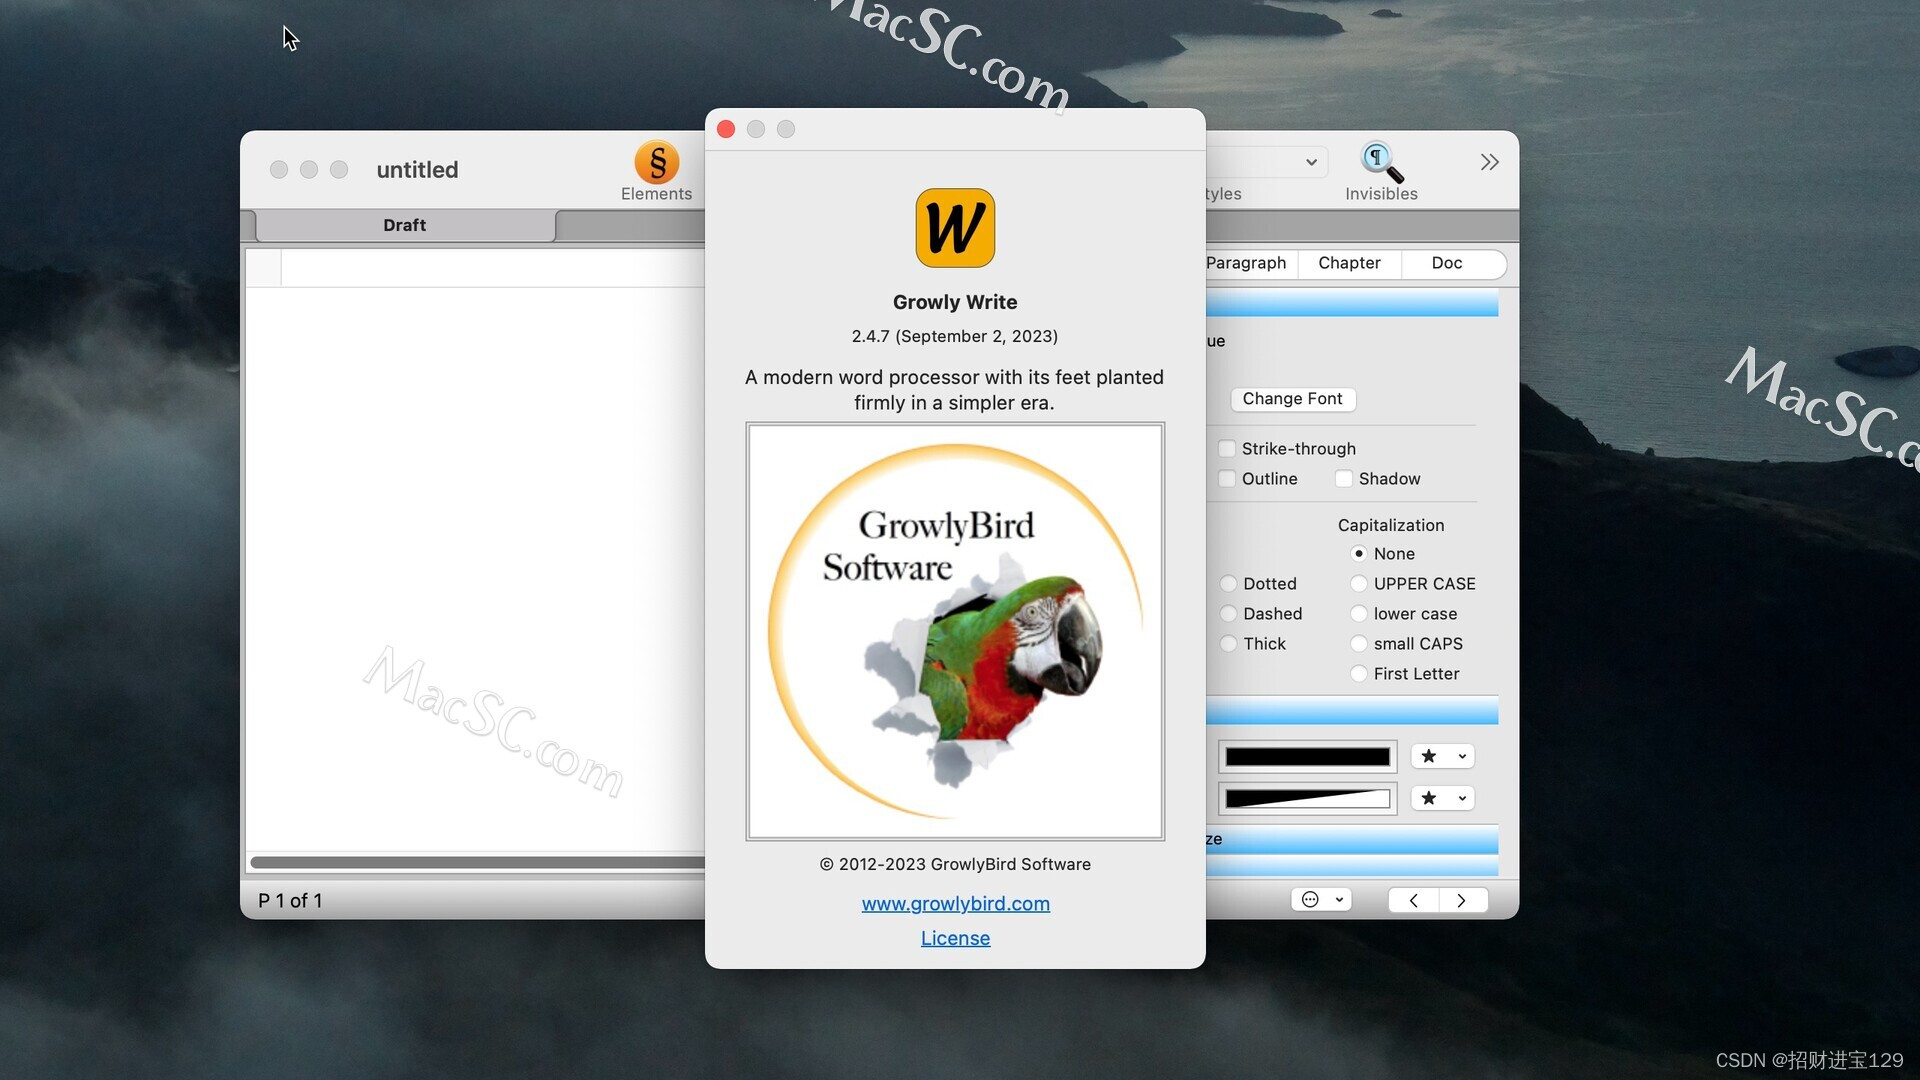
Task: Open the License link
Action: pyautogui.click(x=955, y=938)
